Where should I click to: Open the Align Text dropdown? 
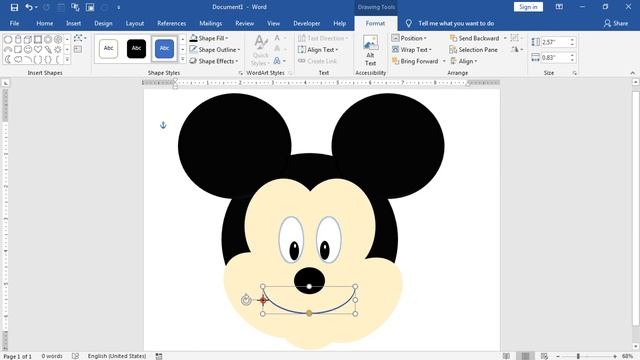[x=318, y=49]
